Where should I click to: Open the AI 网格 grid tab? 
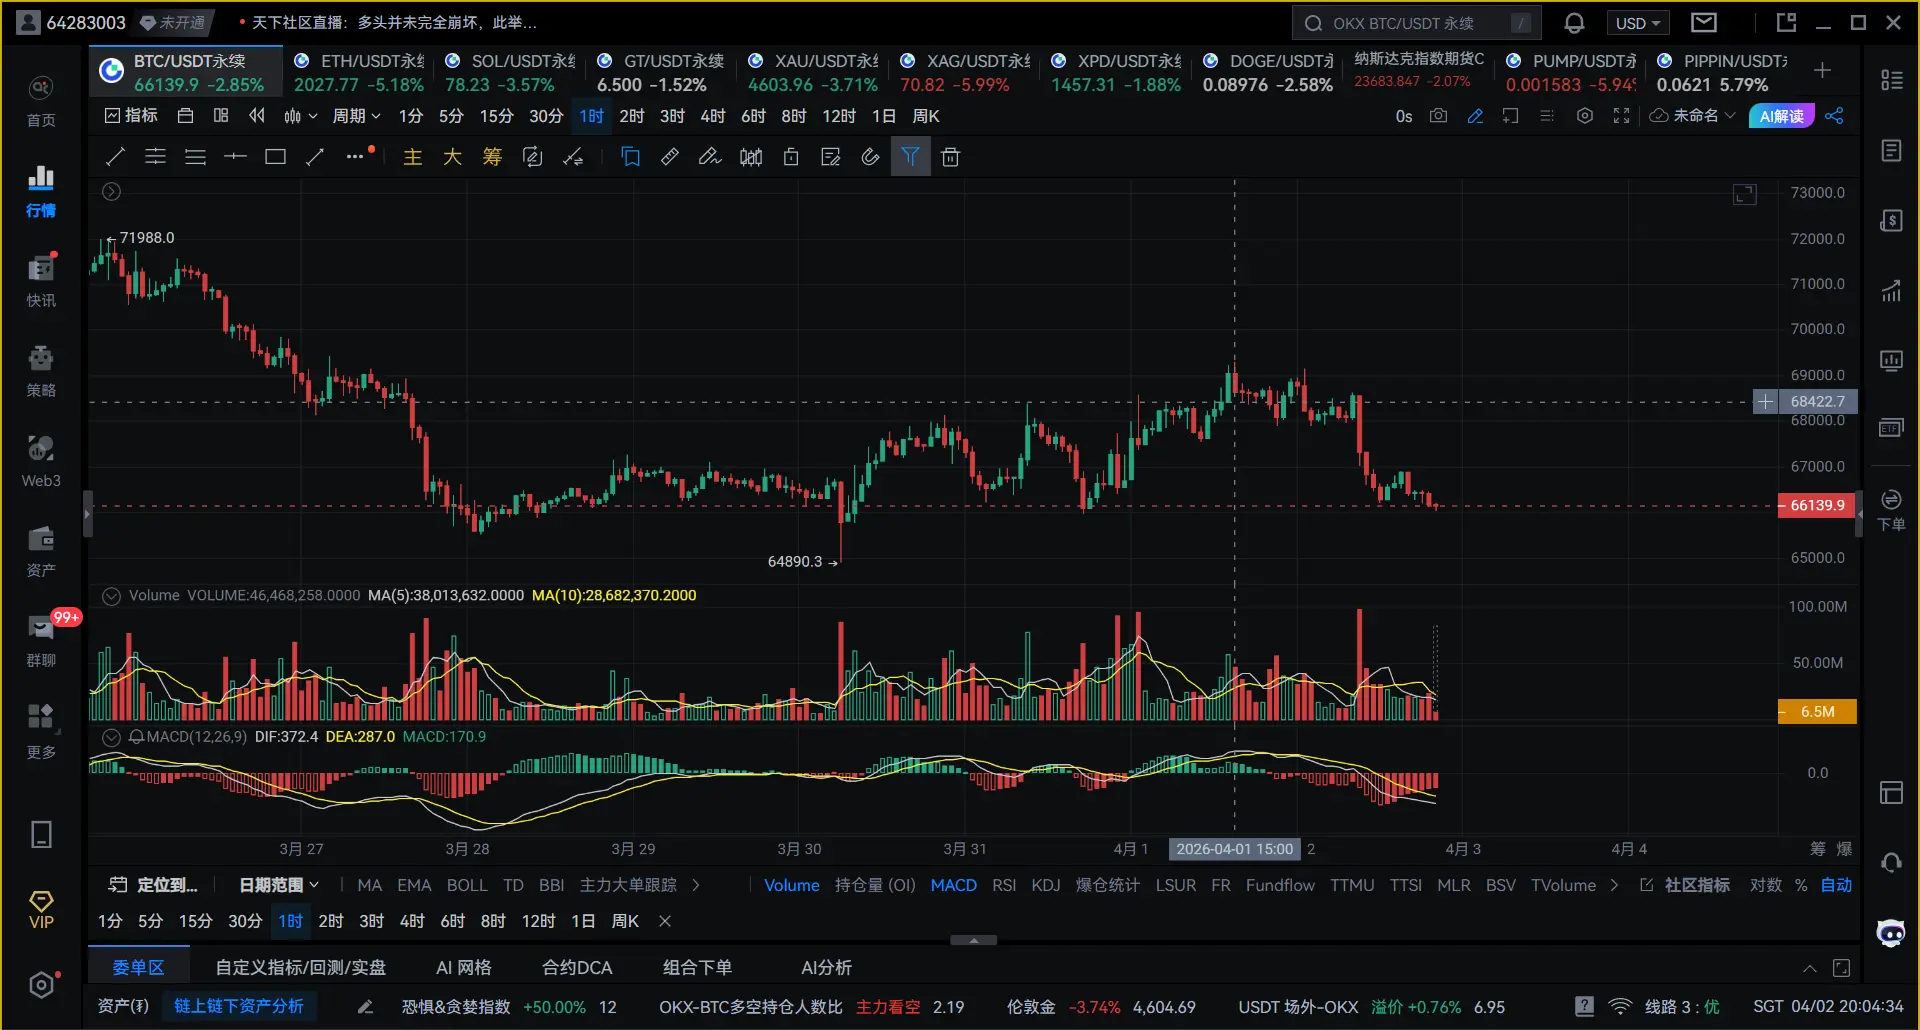coord(464,968)
